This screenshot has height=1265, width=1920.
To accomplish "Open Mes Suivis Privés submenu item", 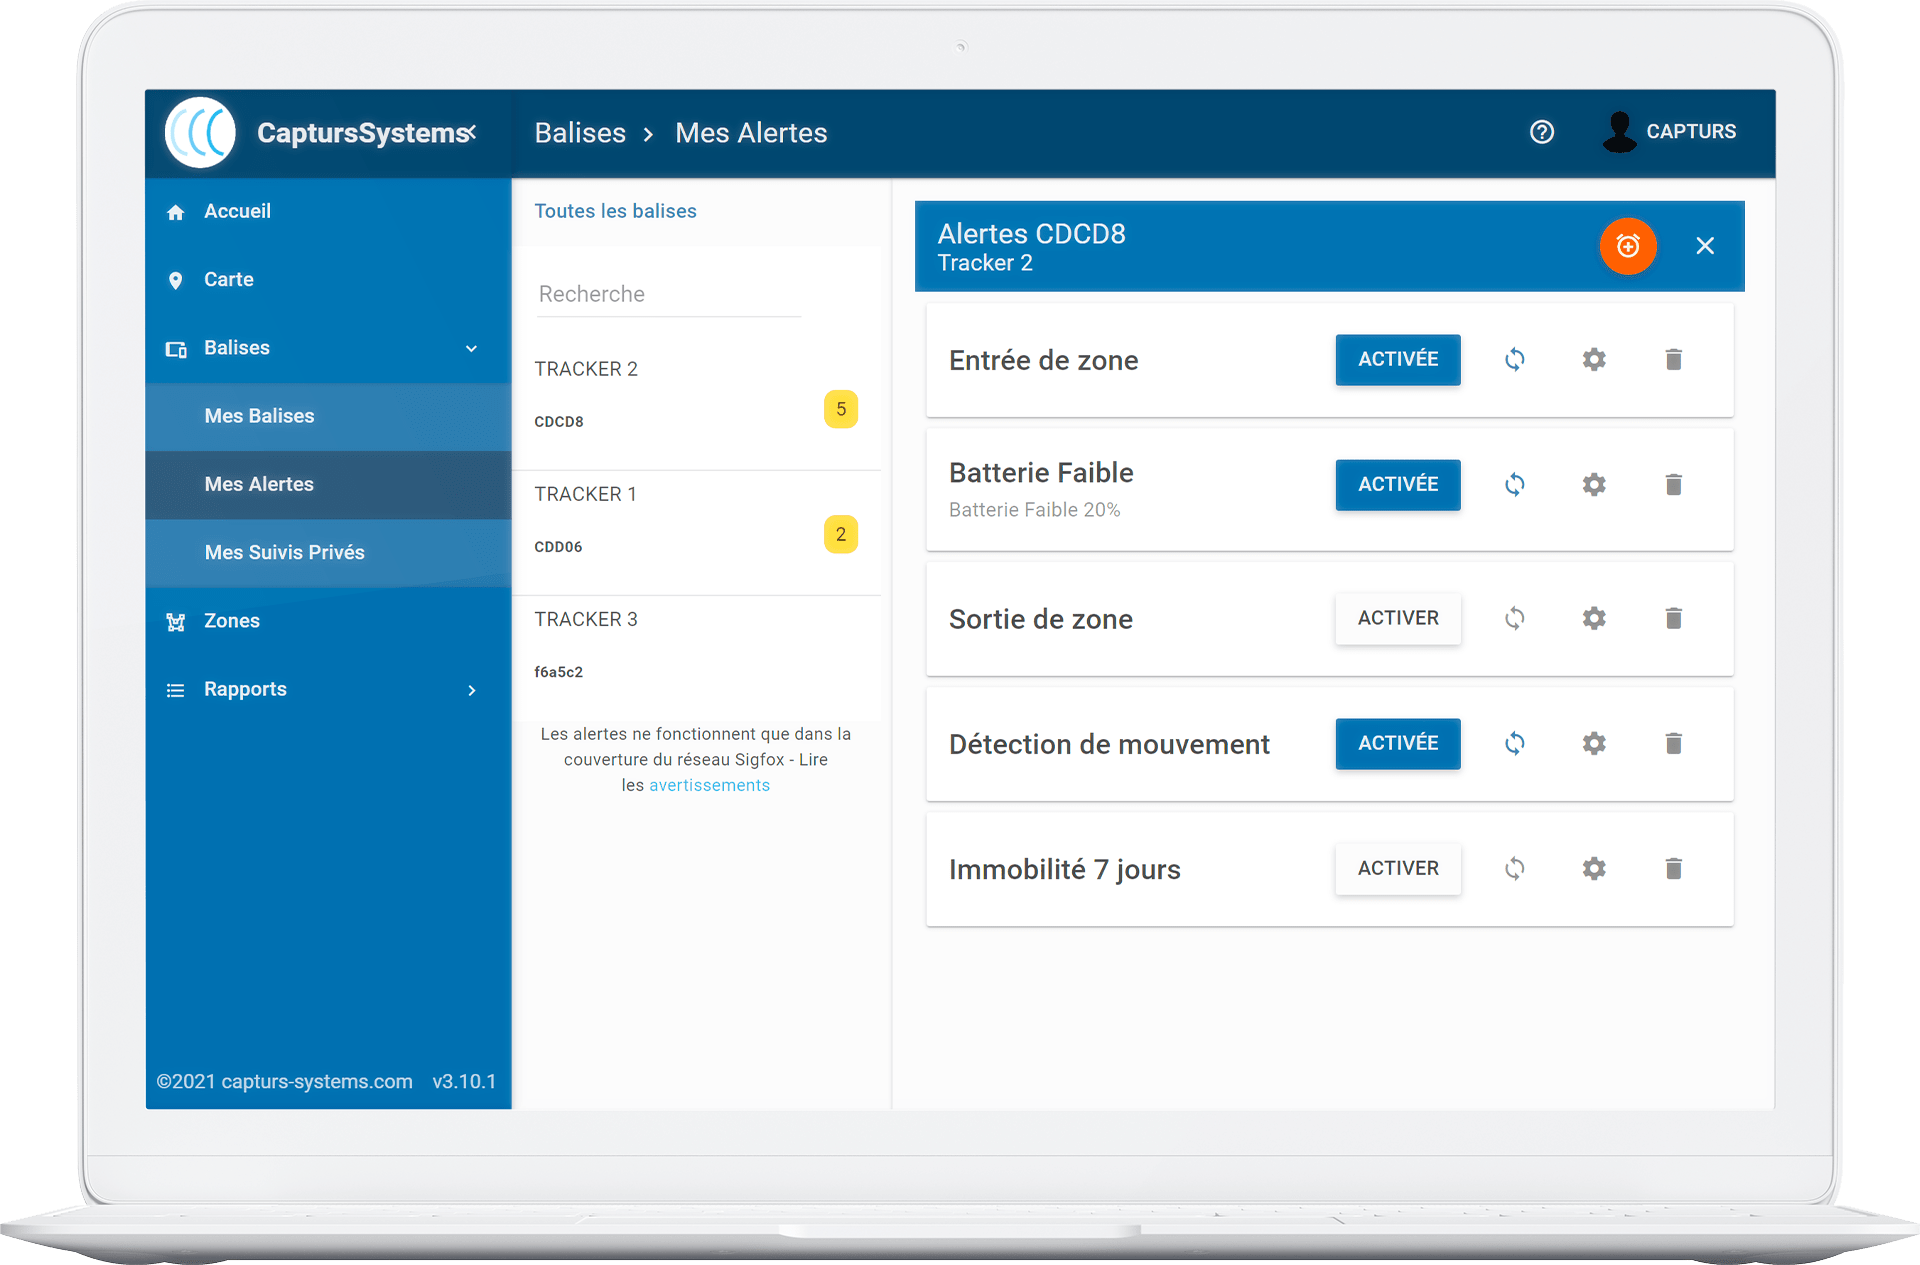I will pyautogui.click(x=328, y=553).
